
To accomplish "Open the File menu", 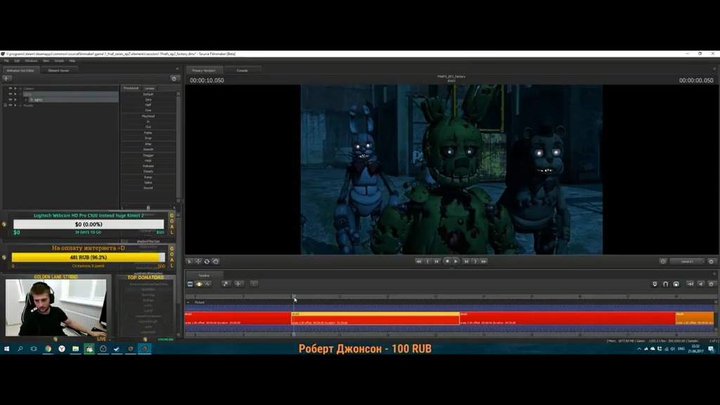I will tap(6, 61).
